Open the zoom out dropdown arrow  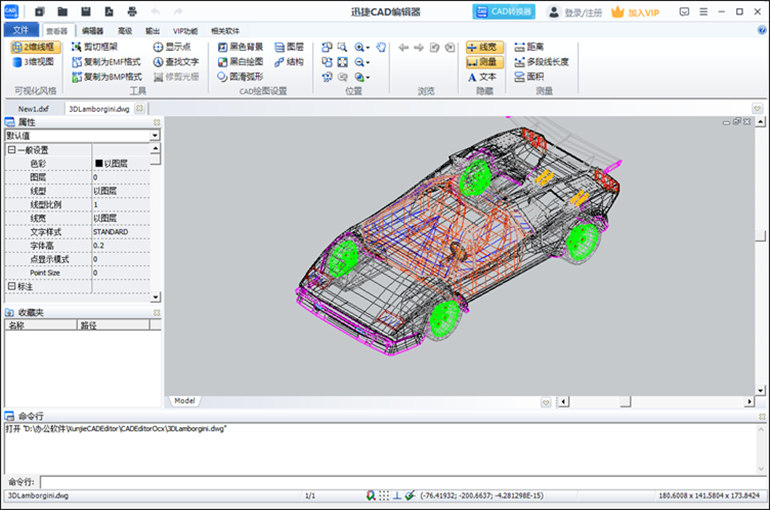point(368,62)
